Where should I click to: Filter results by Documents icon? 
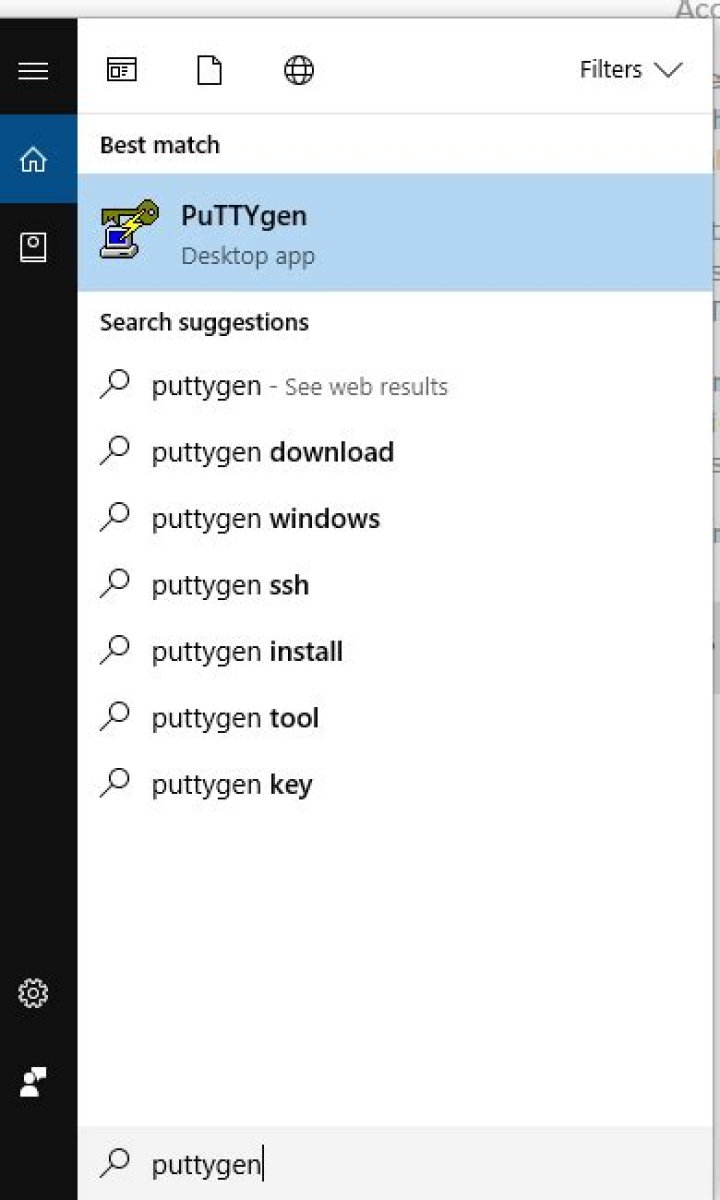click(x=209, y=70)
